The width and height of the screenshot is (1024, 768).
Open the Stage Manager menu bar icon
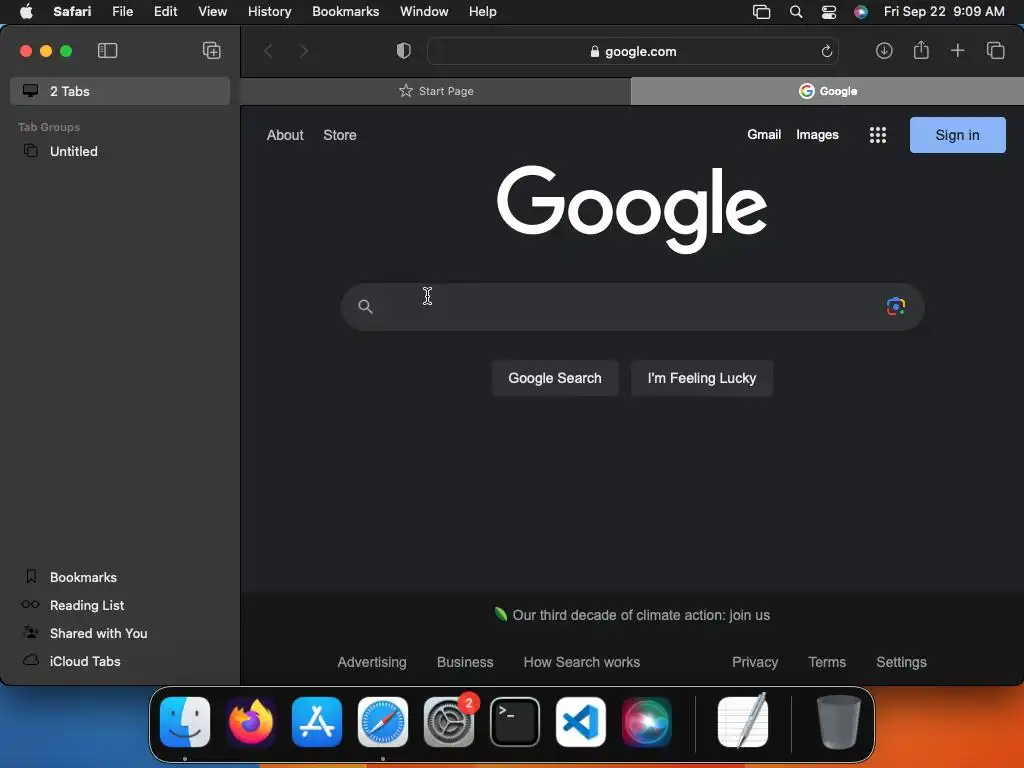point(761,12)
